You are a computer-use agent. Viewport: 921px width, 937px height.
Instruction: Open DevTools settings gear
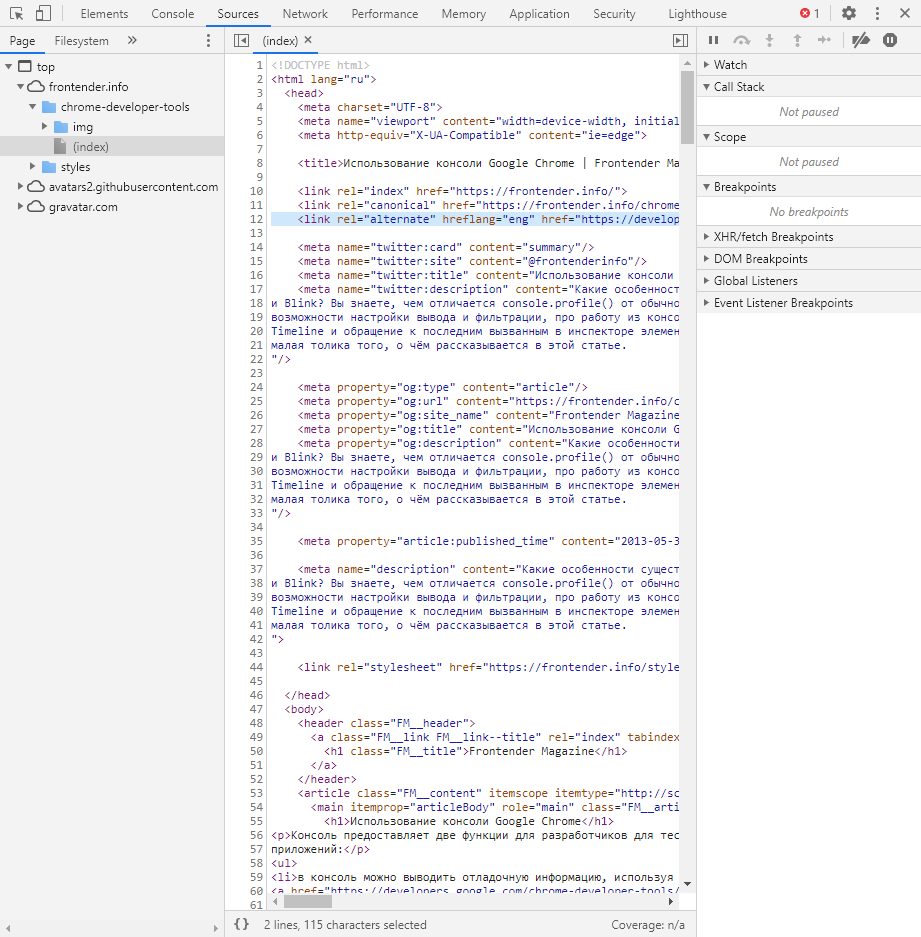[x=848, y=14]
